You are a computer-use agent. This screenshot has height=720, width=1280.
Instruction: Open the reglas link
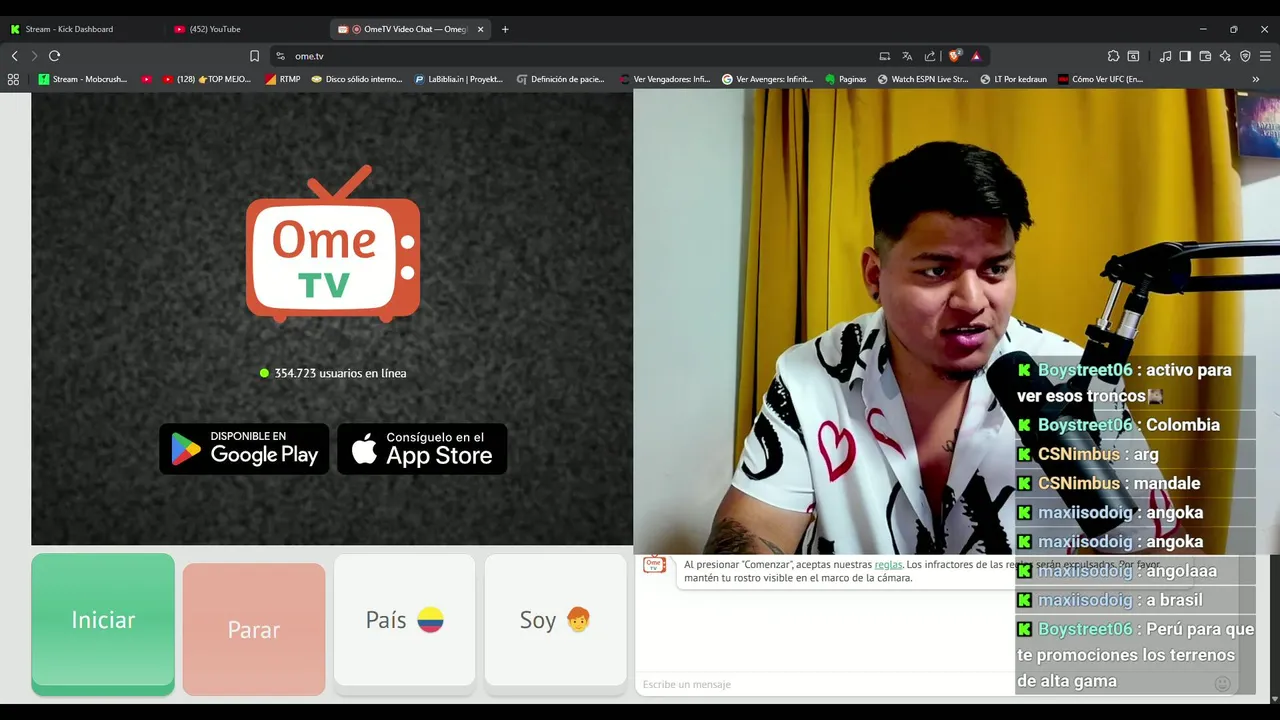coord(888,565)
